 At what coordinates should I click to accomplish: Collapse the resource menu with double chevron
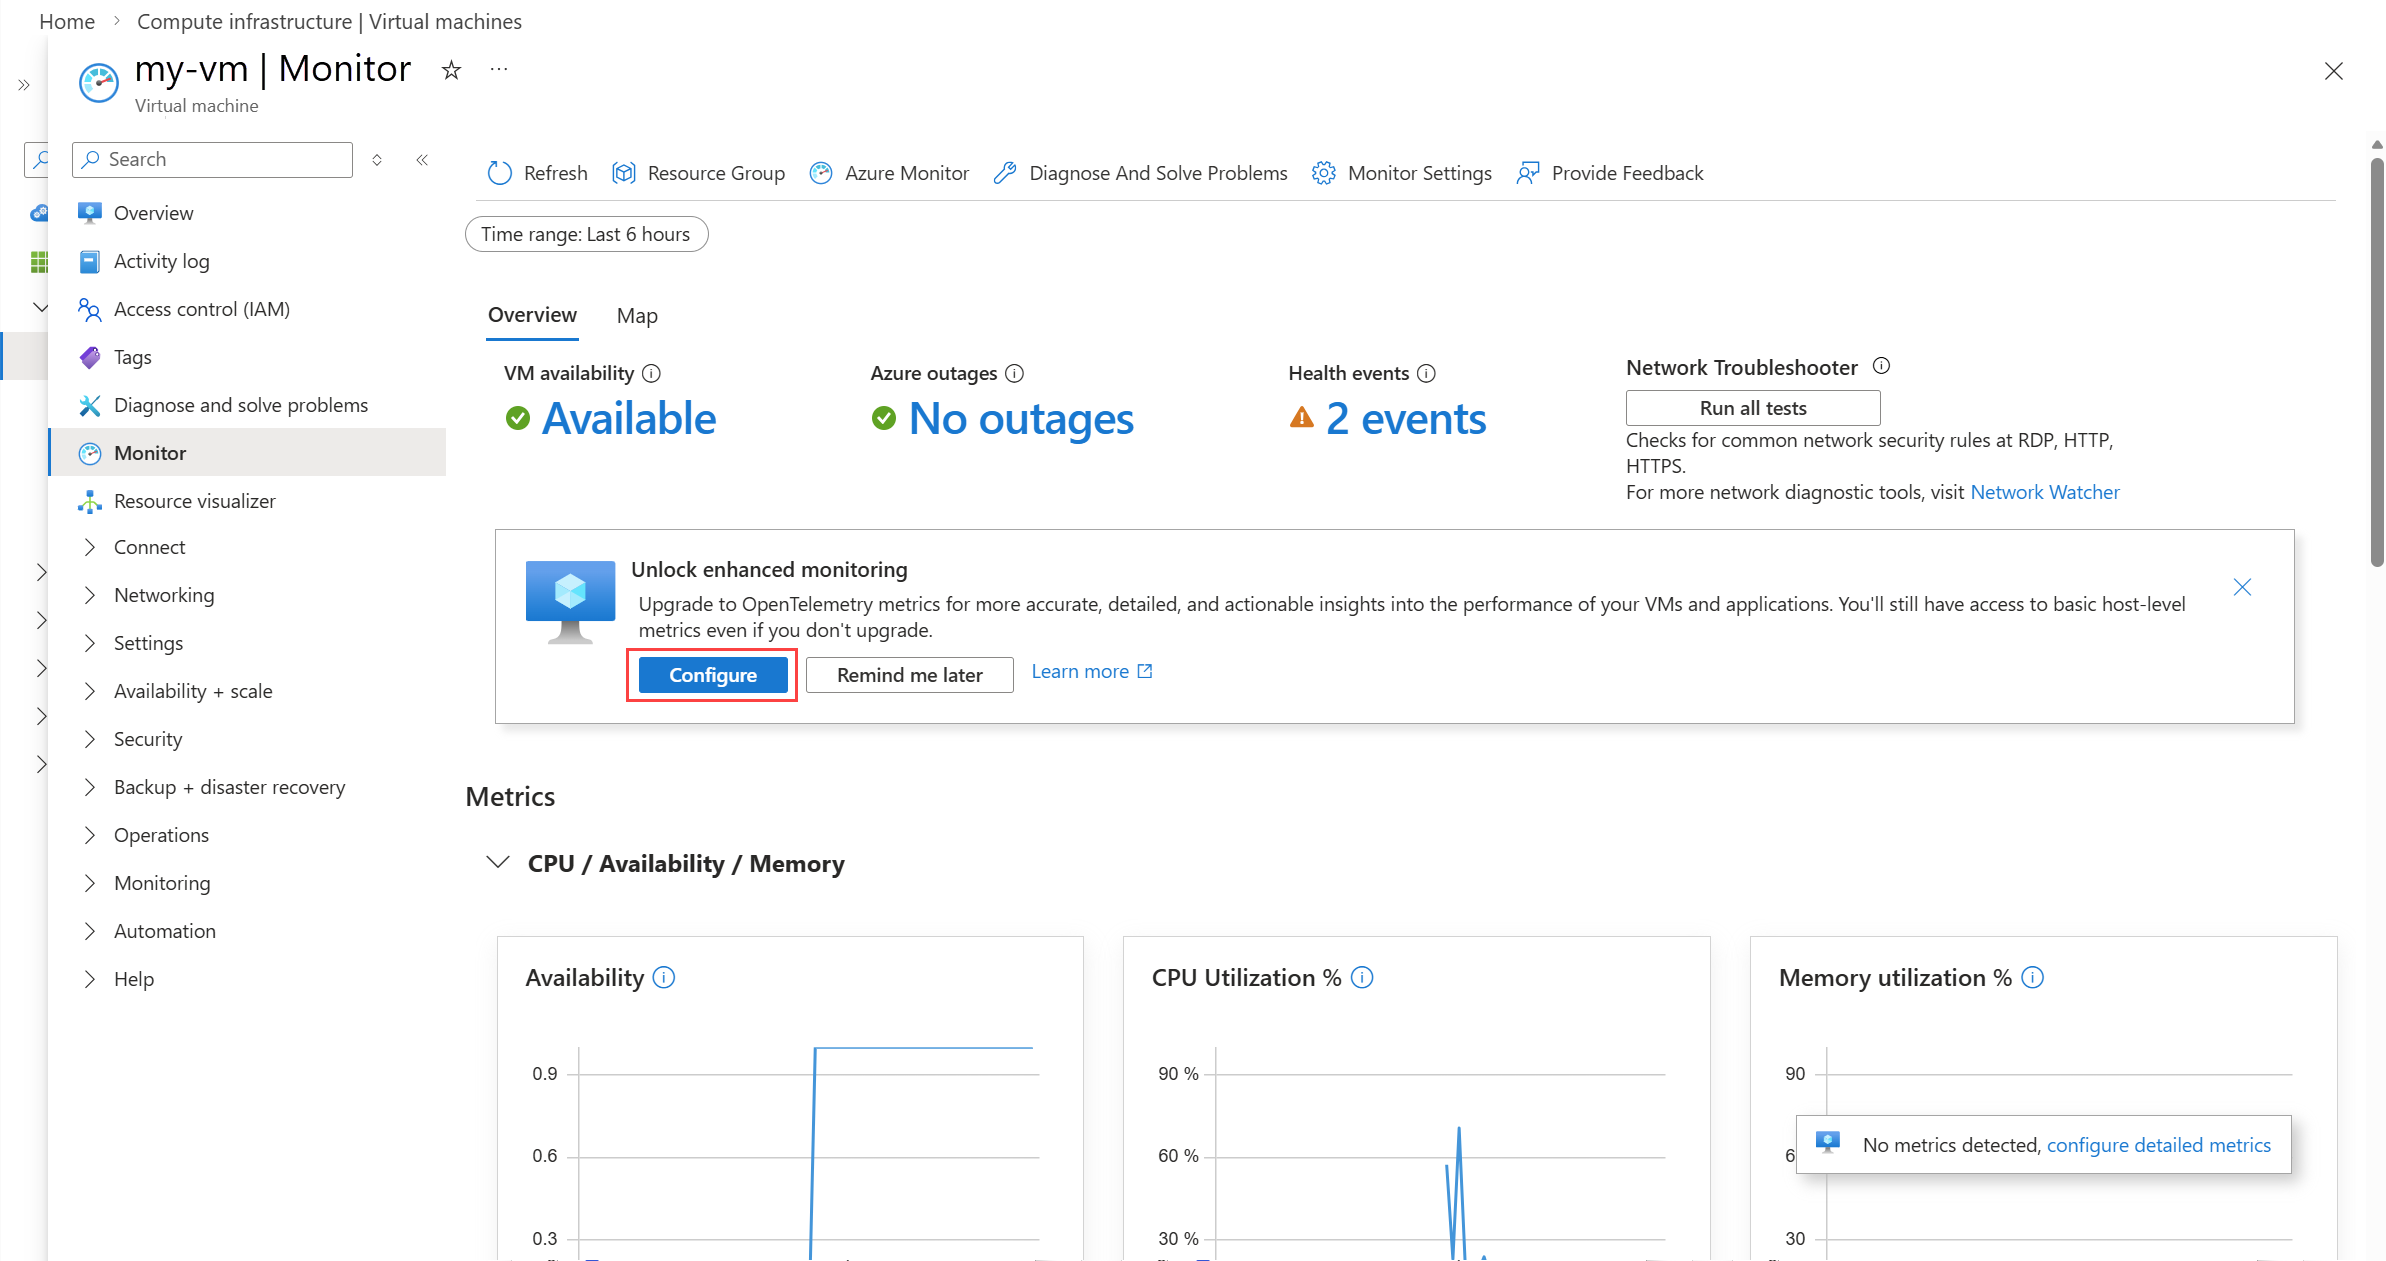click(x=422, y=160)
